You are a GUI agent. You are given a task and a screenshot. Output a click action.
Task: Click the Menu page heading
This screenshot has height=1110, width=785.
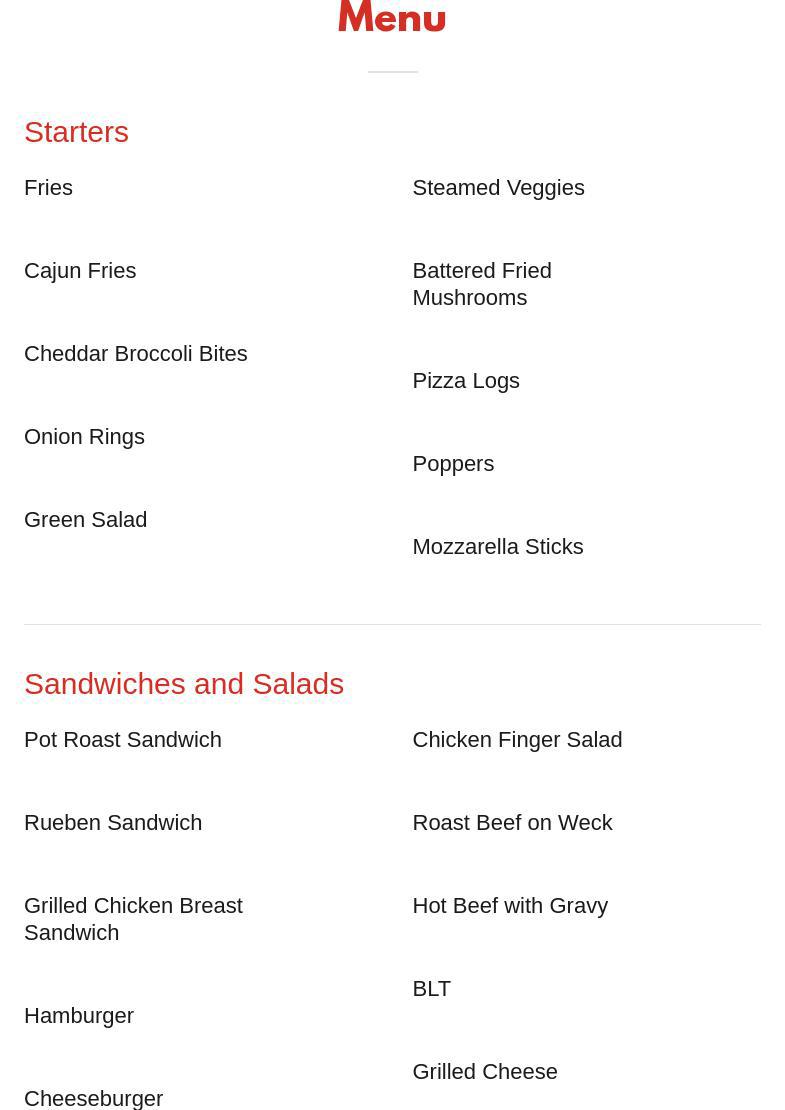[x=392, y=17]
